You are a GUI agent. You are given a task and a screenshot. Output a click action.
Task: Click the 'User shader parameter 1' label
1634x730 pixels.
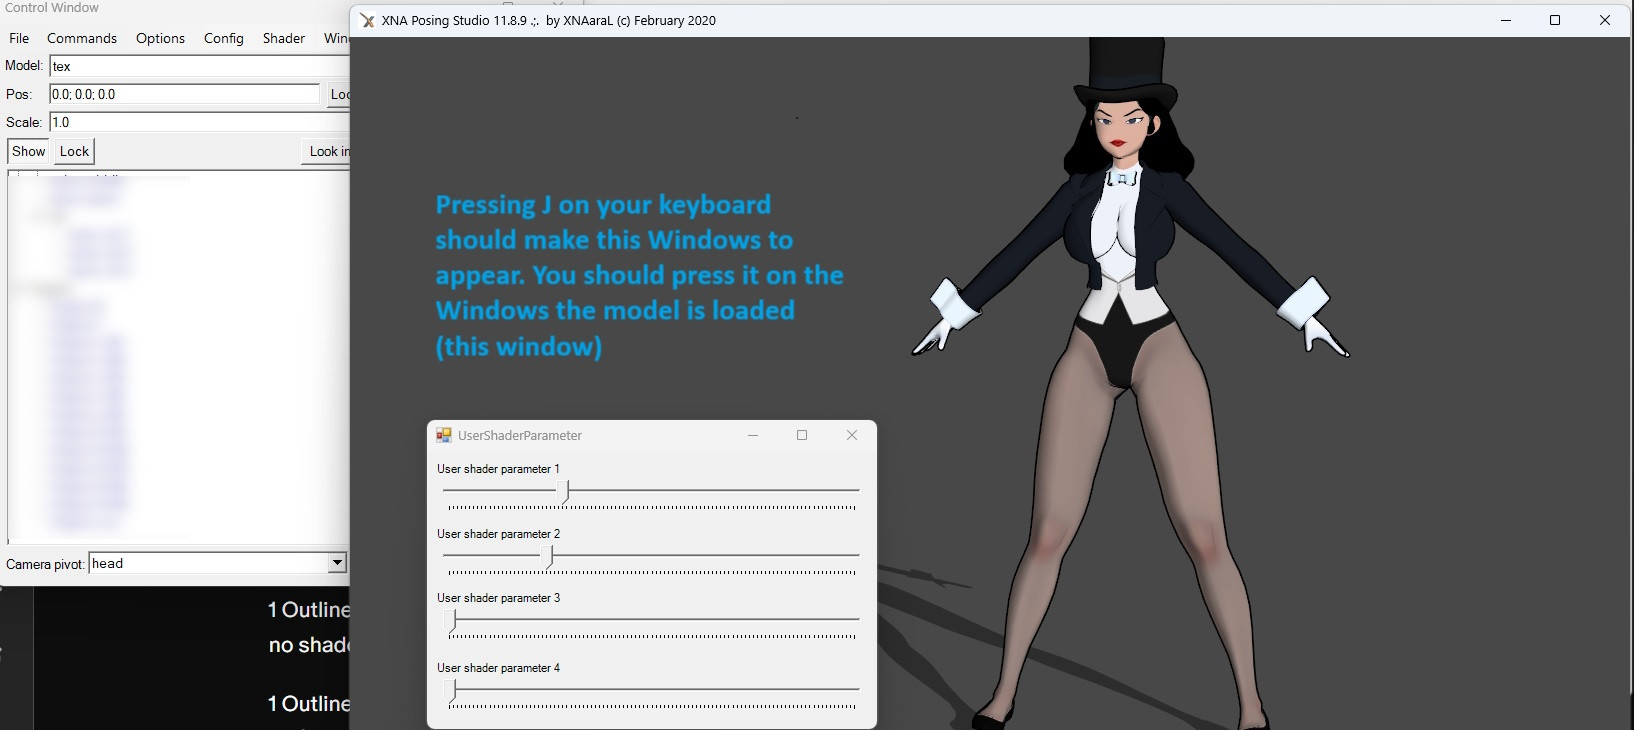pyautogui.click(x=498, y=469)
